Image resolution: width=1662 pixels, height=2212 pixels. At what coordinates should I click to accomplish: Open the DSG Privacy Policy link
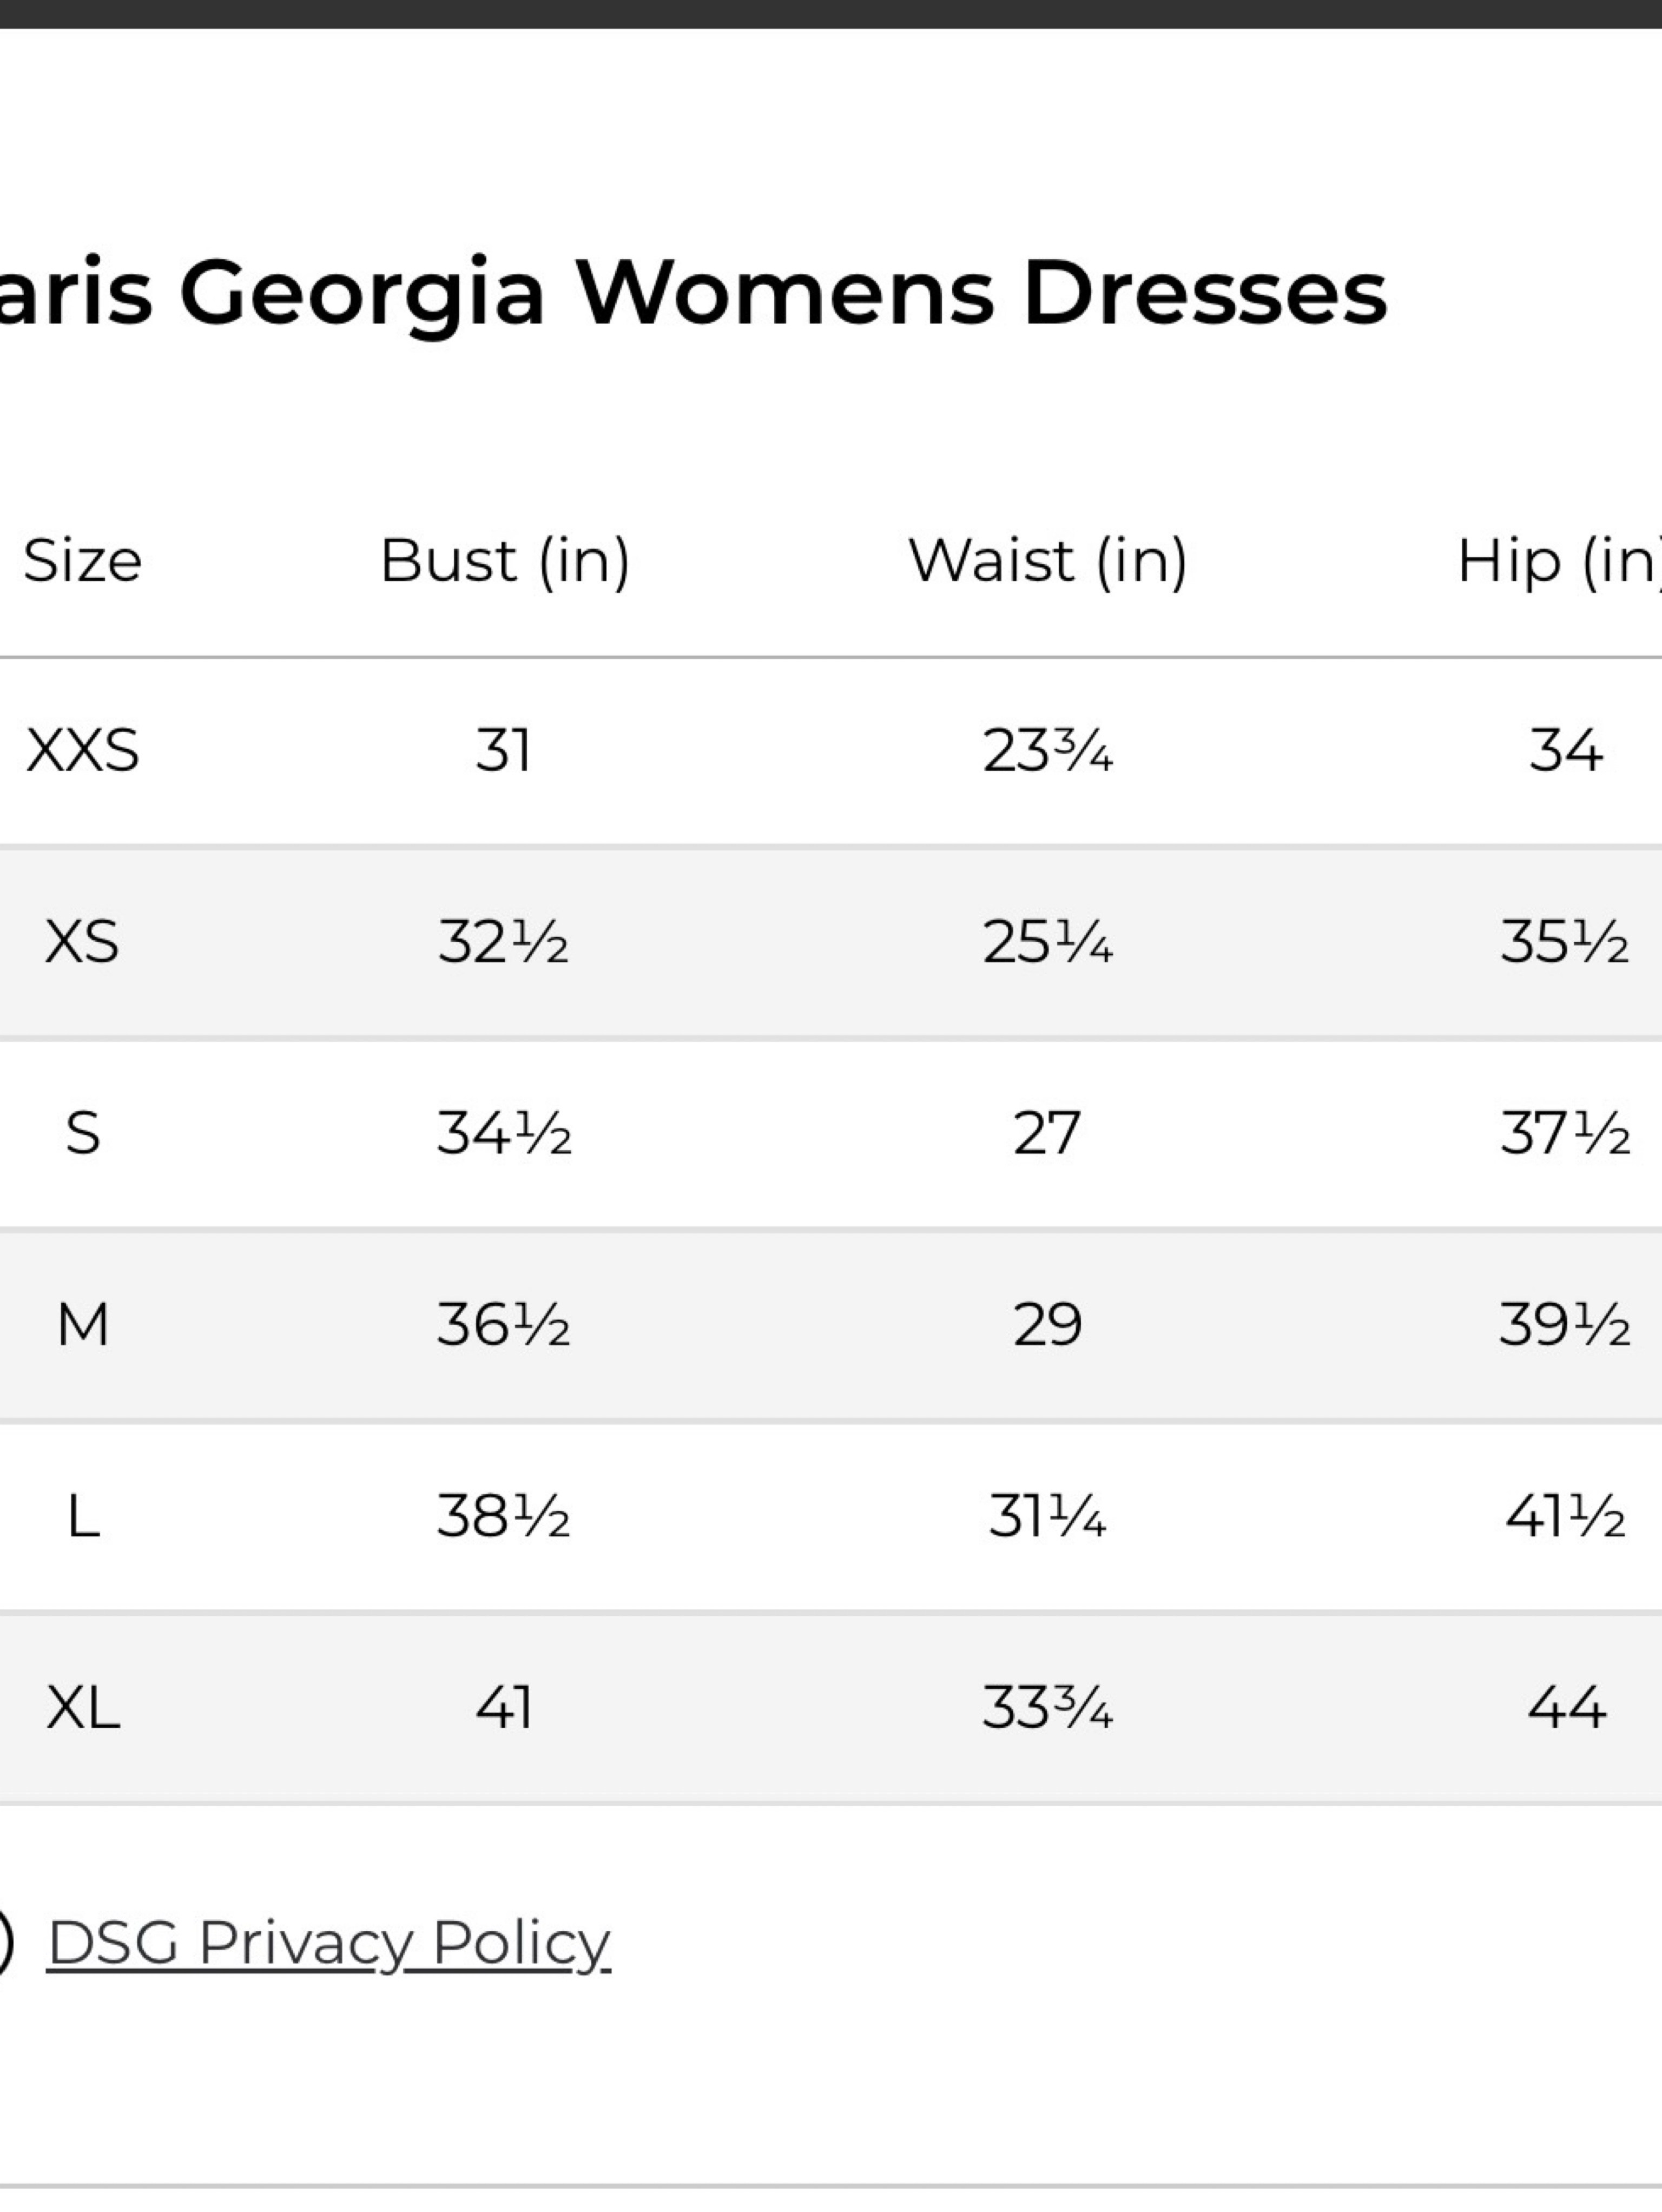click(x=329, y=1943)
